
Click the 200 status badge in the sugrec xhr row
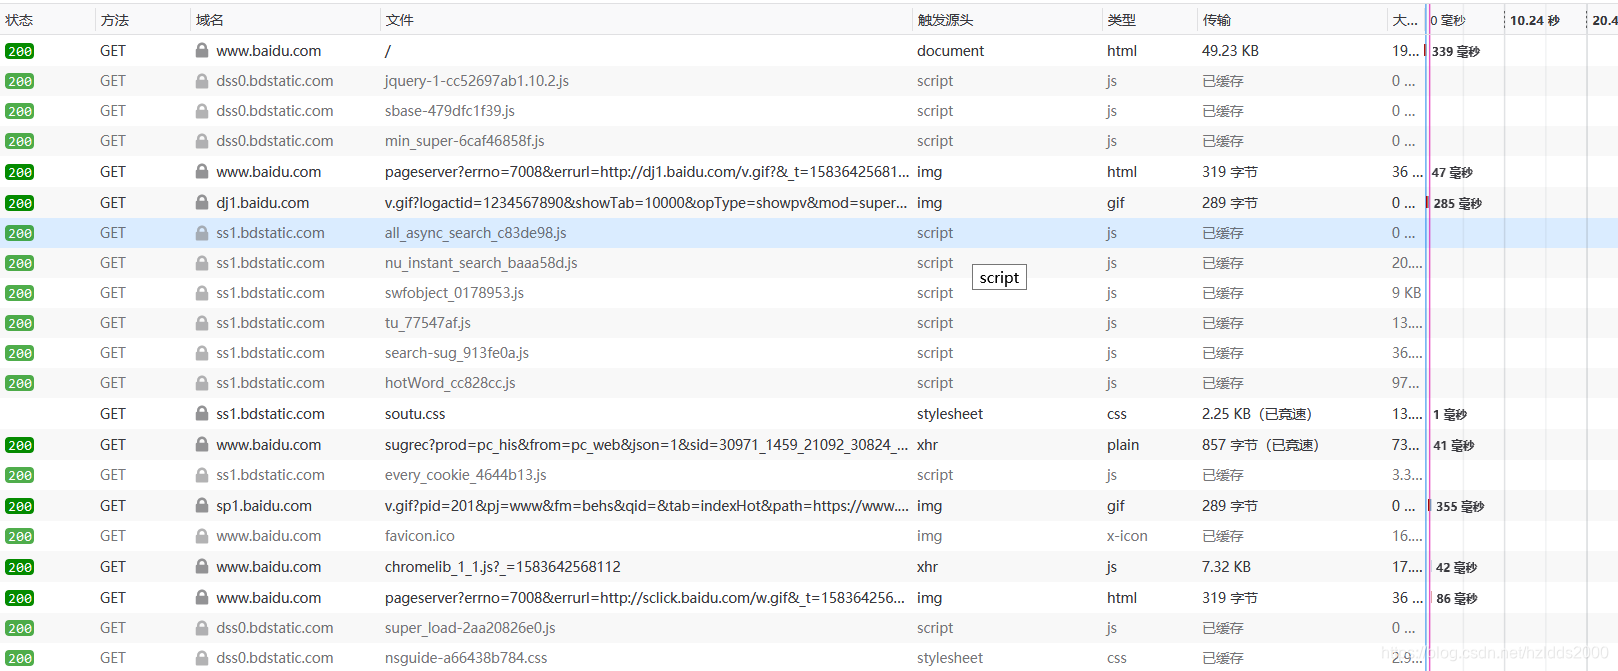pos(20,445)
